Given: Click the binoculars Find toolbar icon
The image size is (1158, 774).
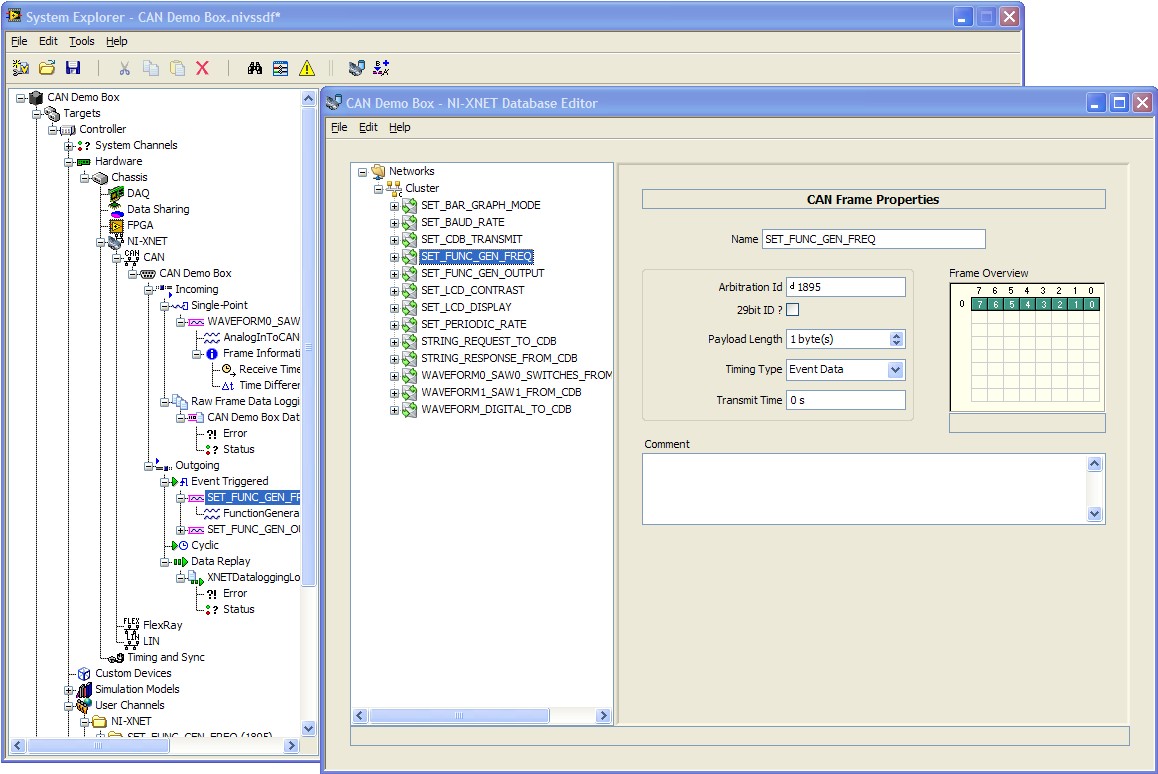Looking at the screenshot, I should coord(255,68).
